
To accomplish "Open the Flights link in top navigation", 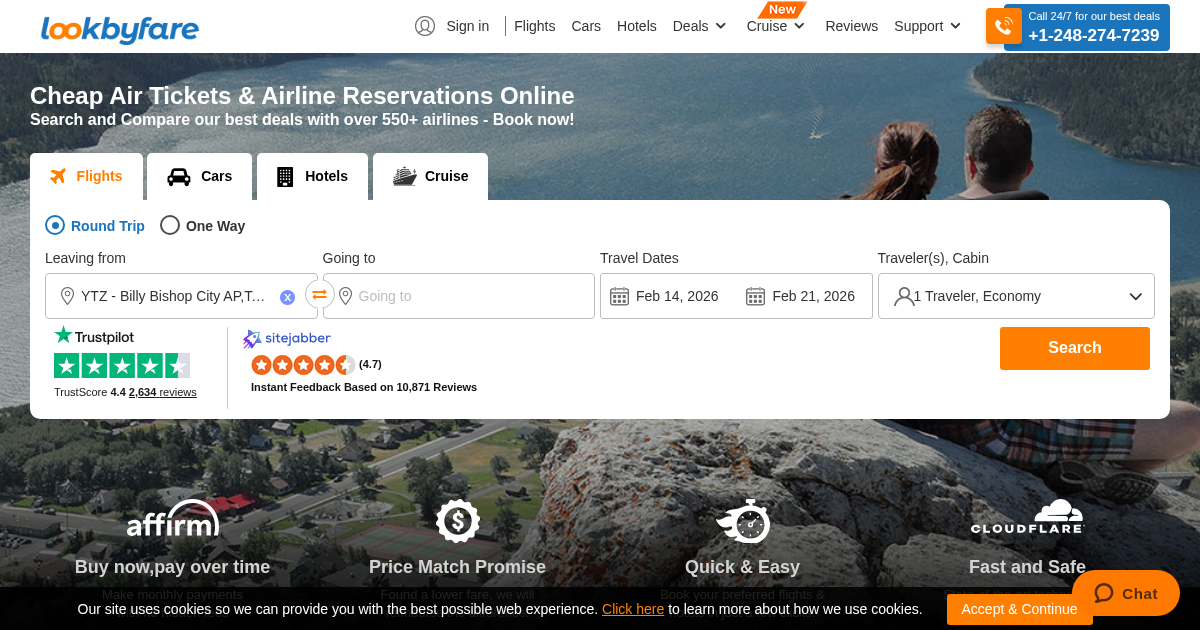I will click(x=534, y=26).
